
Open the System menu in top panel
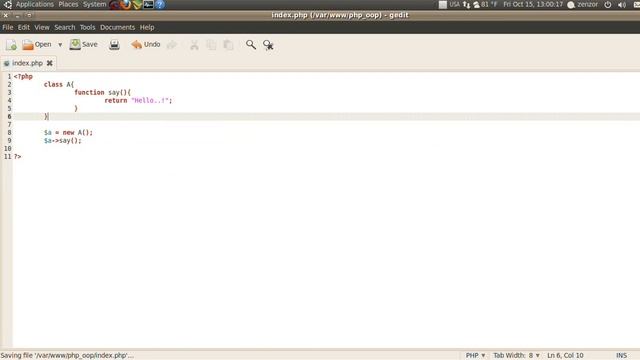point(94,4)
